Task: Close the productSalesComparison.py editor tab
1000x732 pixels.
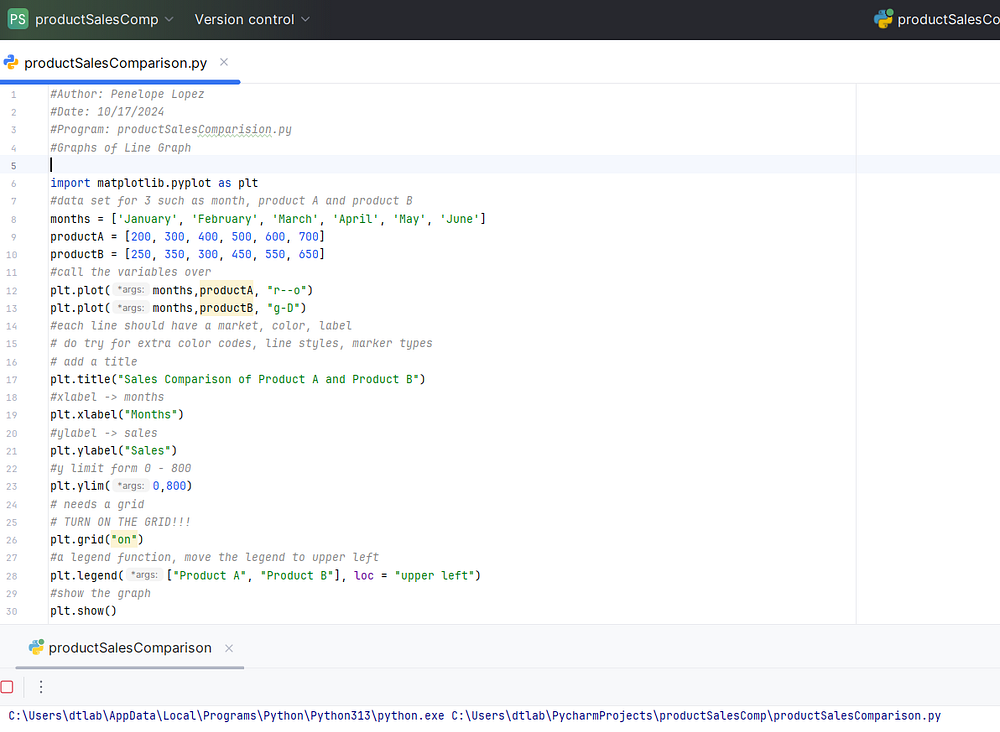Action: click(224, 62)
